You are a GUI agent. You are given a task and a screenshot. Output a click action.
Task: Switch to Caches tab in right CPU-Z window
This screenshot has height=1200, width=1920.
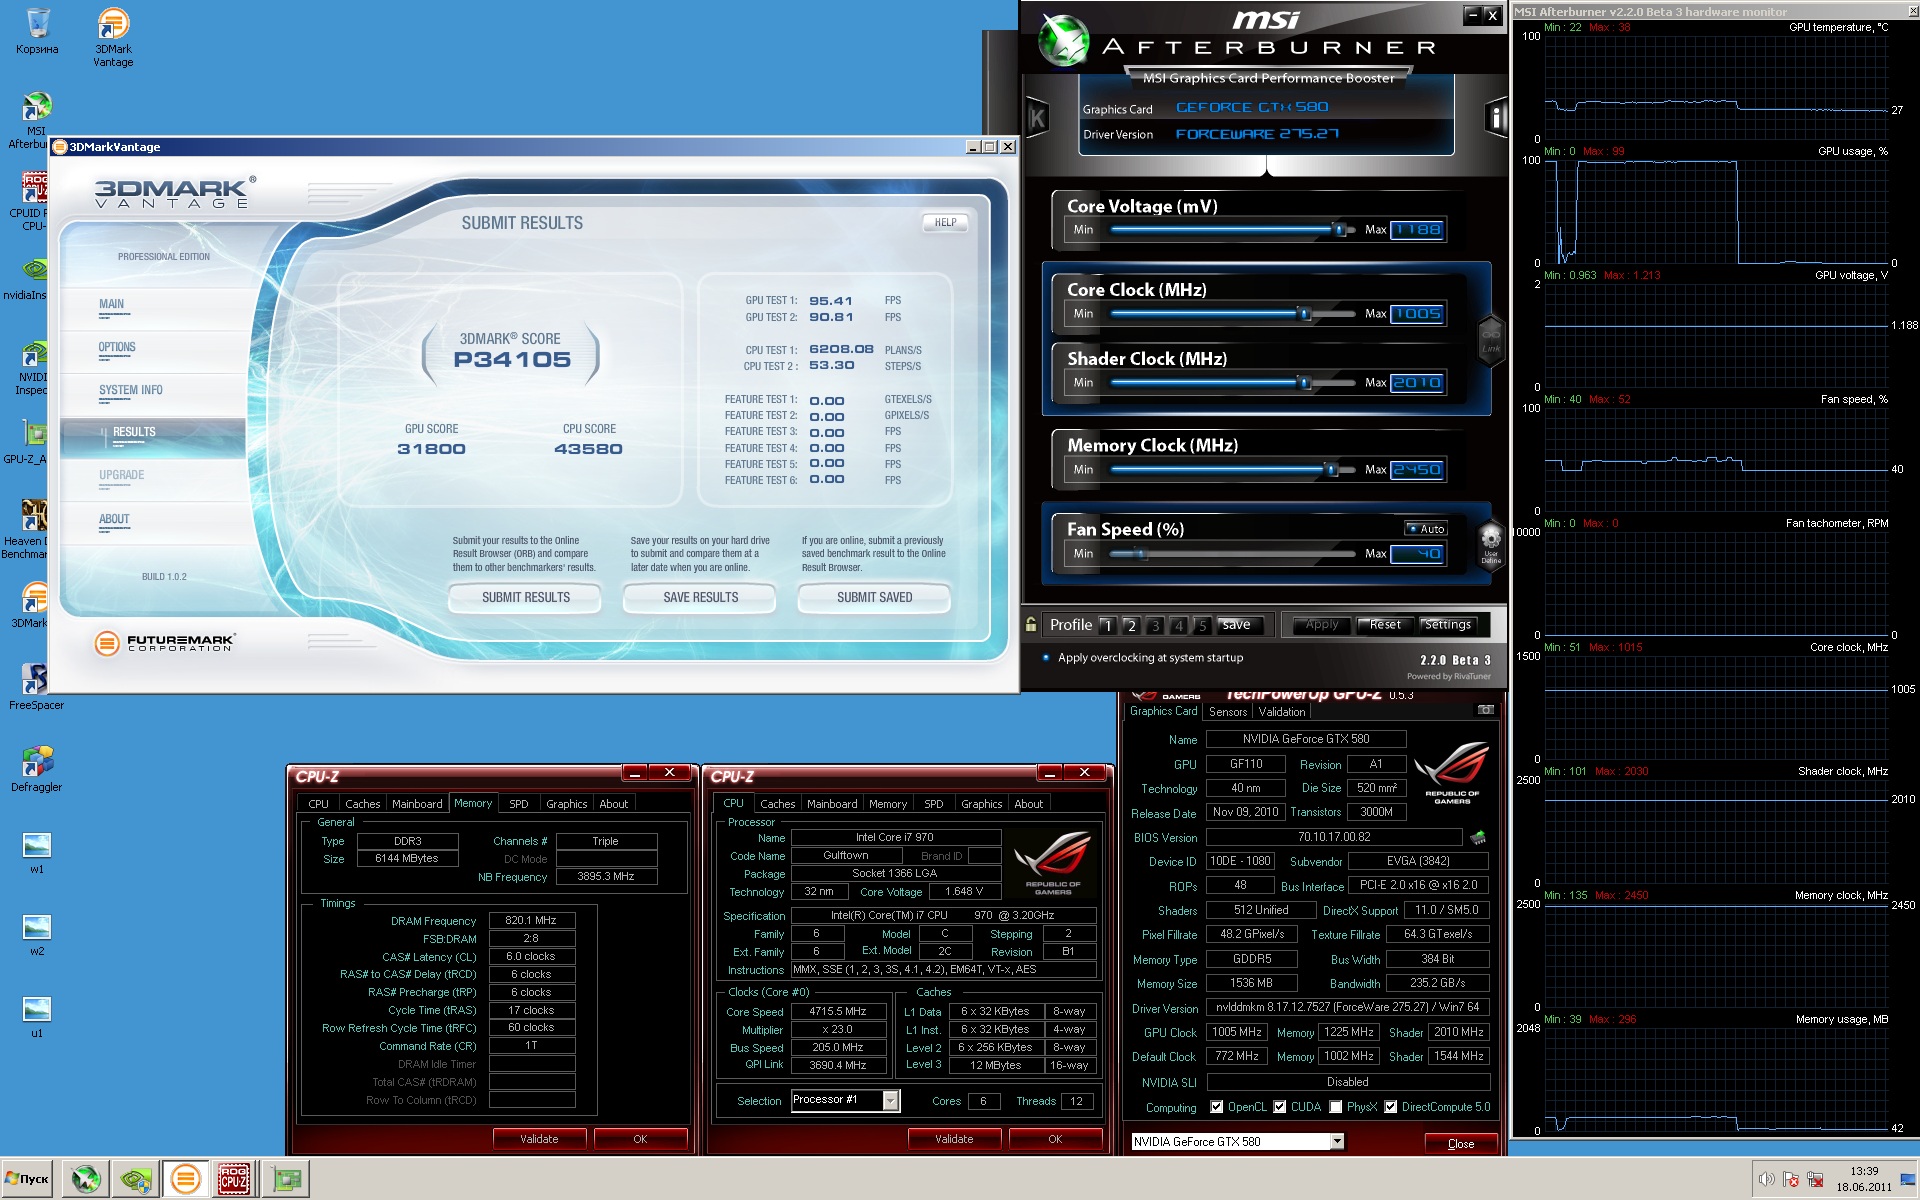coord(777,804)
